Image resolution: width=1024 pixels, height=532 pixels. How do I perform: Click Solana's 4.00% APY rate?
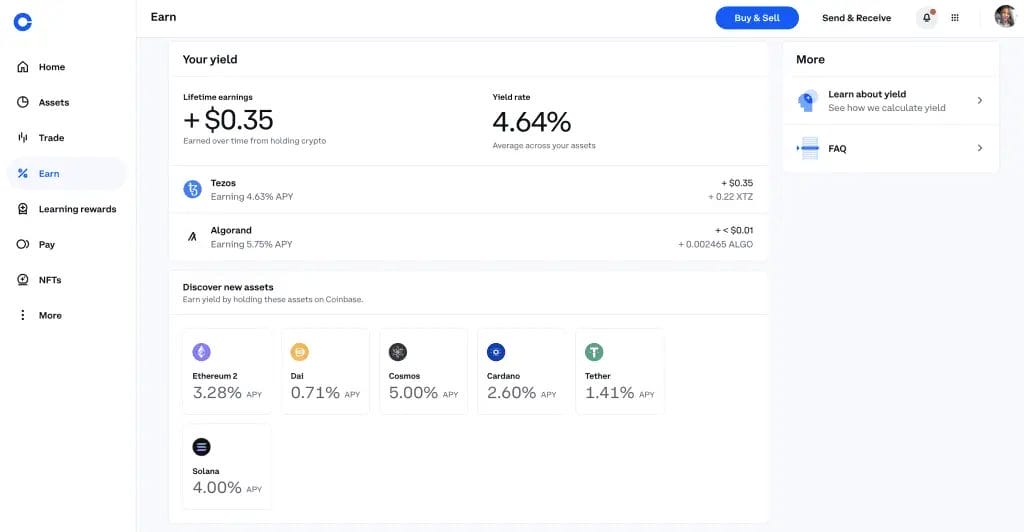click(x=227, y=488)
